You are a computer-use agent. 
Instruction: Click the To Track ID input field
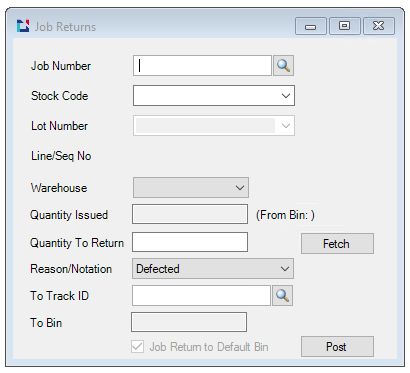tap(201, 295)
